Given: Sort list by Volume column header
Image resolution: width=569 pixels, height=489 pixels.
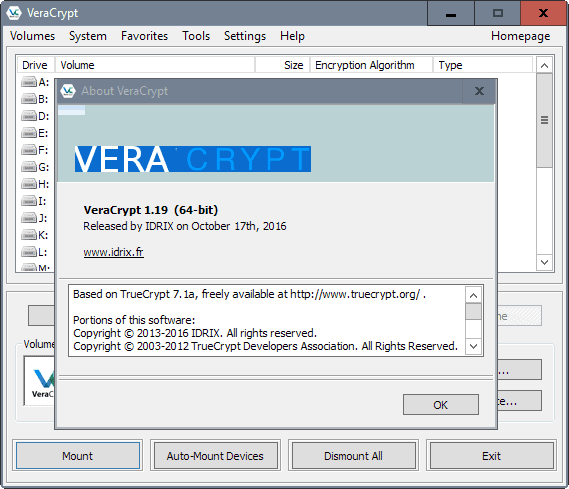Looking at the screenshot, I should 155,65.
